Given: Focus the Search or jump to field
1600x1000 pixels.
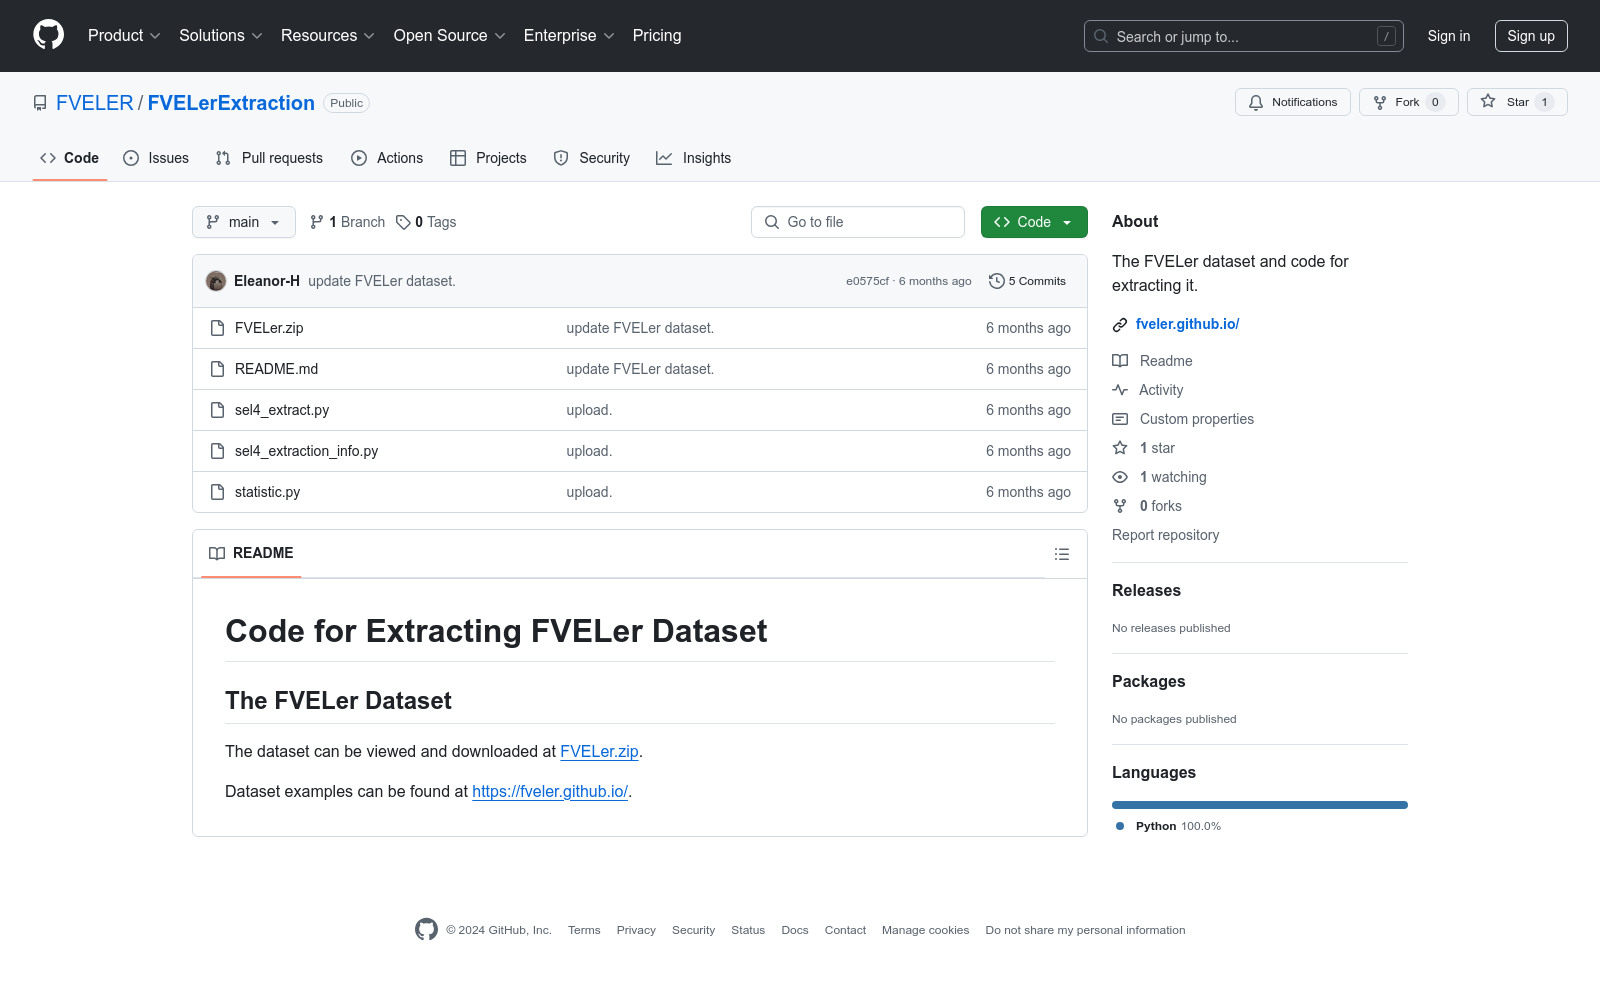Looking at the screenshot, I should coord(1244,36).
